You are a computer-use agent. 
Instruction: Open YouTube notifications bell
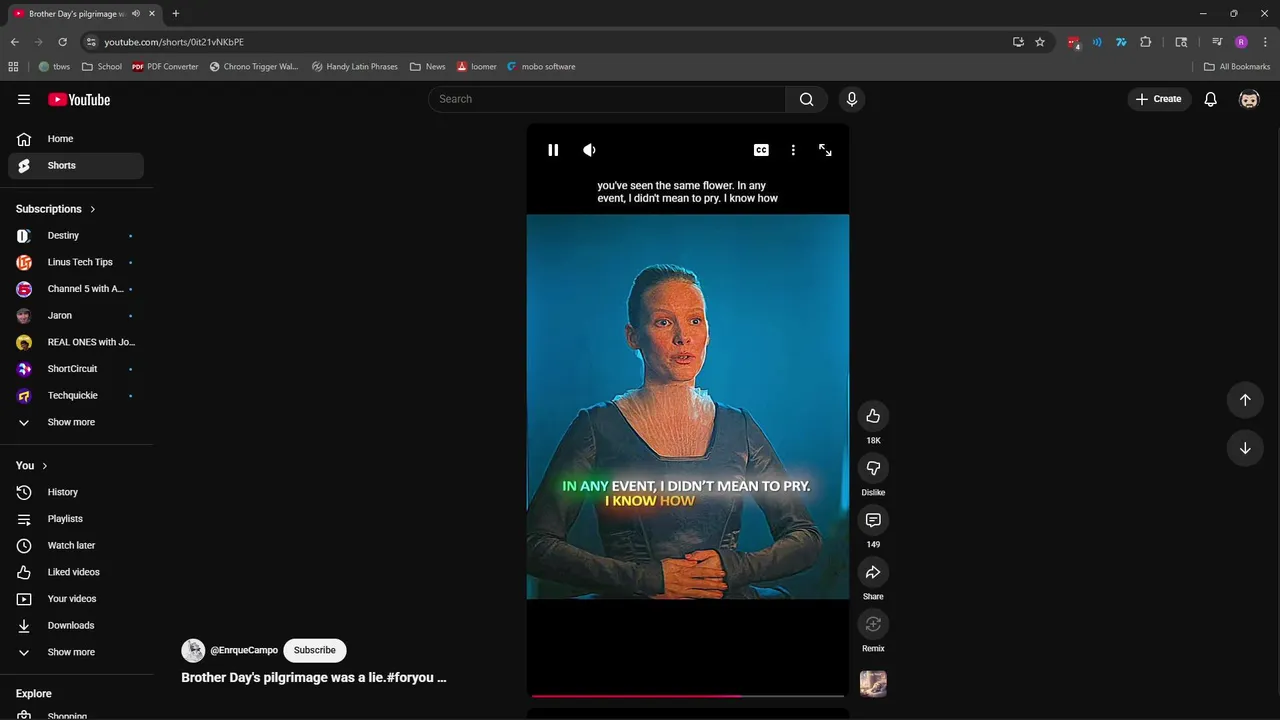click(x=1210, y=99)
